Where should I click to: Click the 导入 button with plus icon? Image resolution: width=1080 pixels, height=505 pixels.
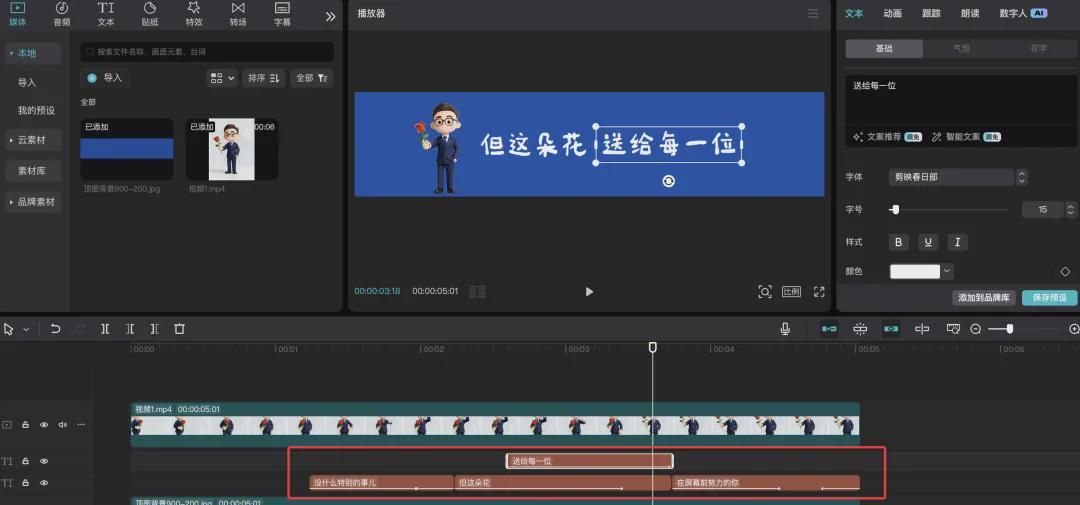point(105,78)
